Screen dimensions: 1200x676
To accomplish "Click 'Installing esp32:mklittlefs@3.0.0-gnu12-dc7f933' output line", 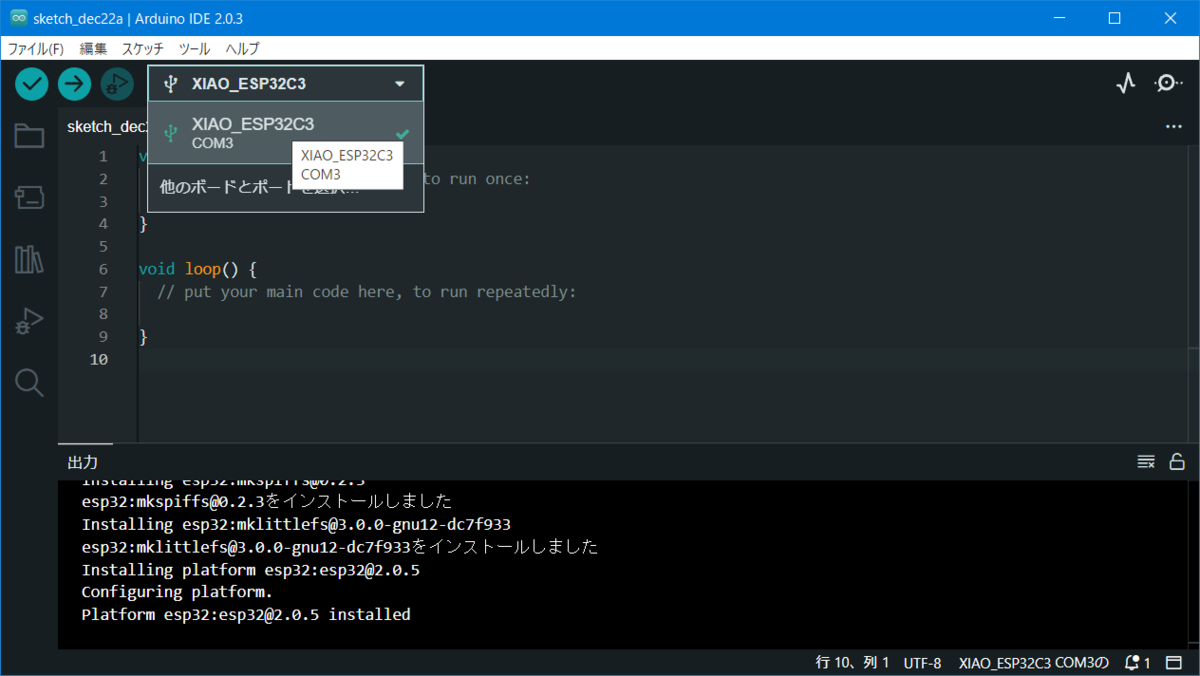I will click(296, 524).
